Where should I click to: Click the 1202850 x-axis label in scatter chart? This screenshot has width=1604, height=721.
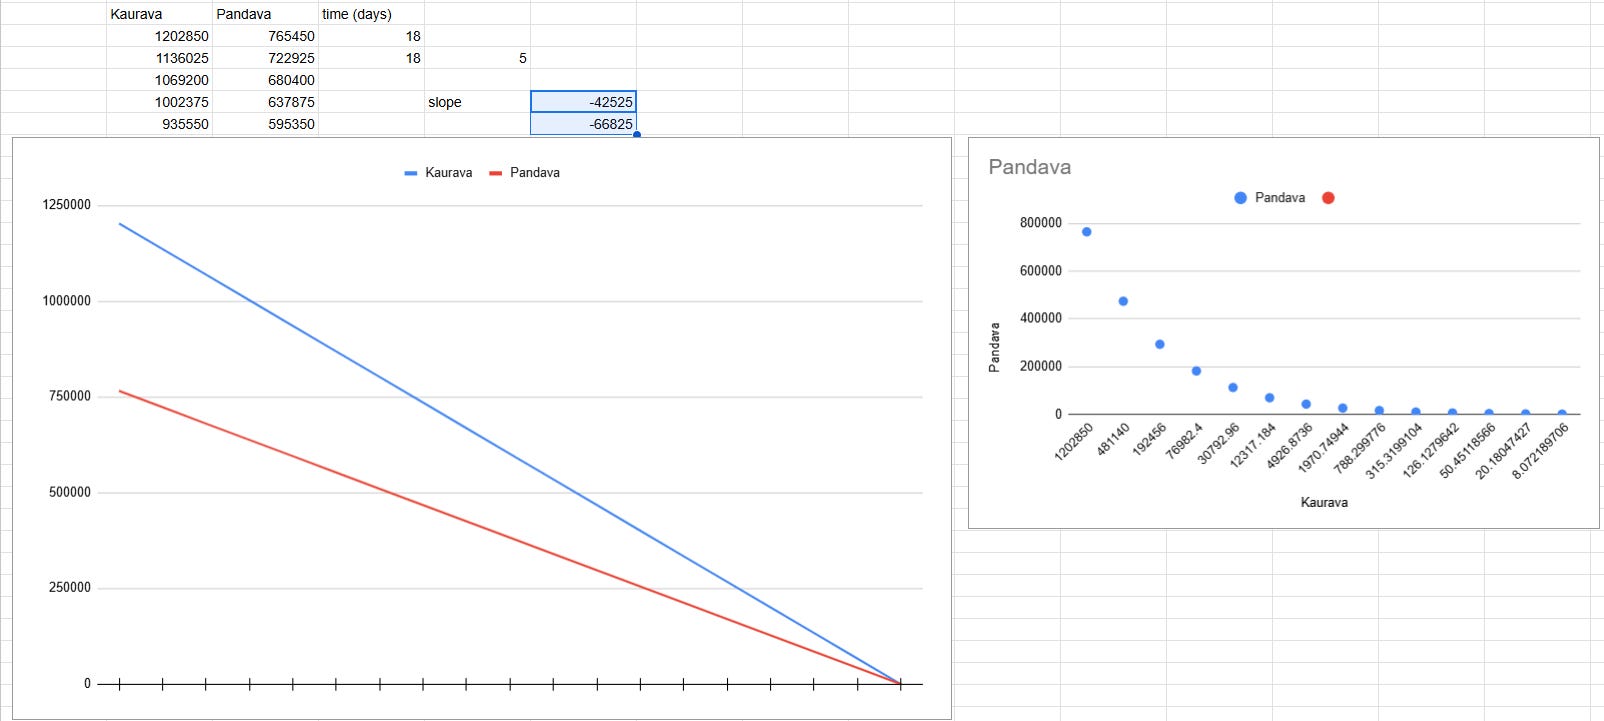tap(1073, 441)
